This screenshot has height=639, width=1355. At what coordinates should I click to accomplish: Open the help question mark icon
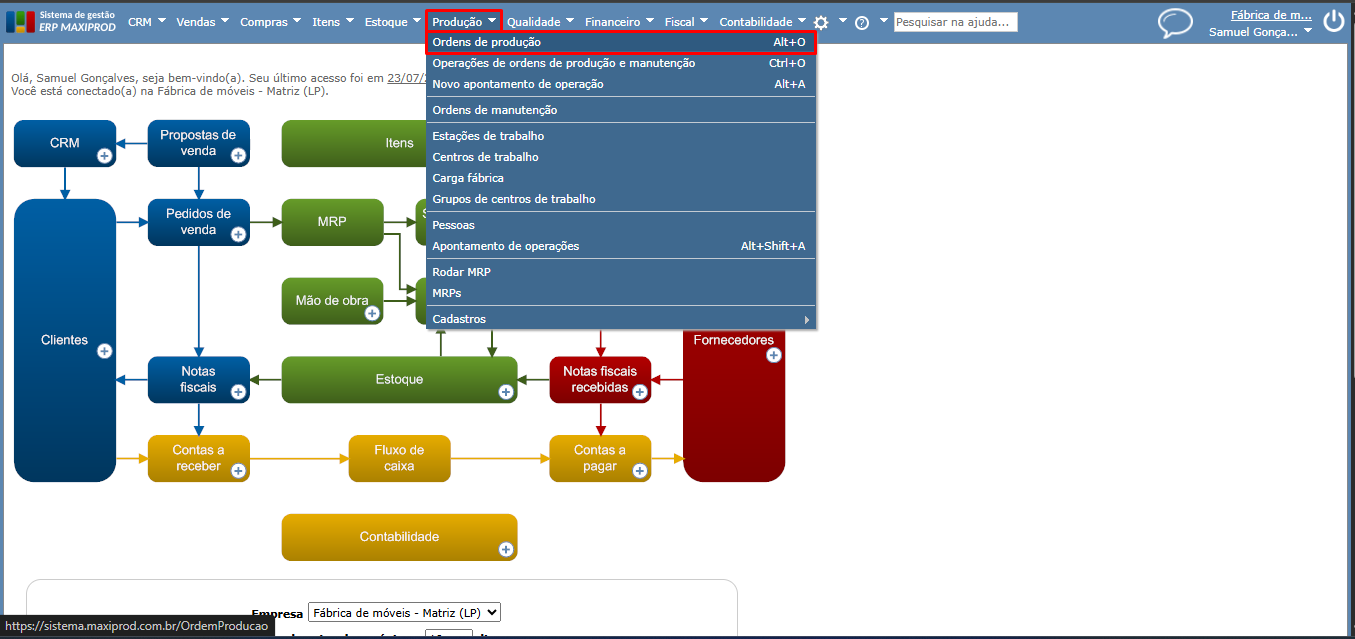point(862,22)
